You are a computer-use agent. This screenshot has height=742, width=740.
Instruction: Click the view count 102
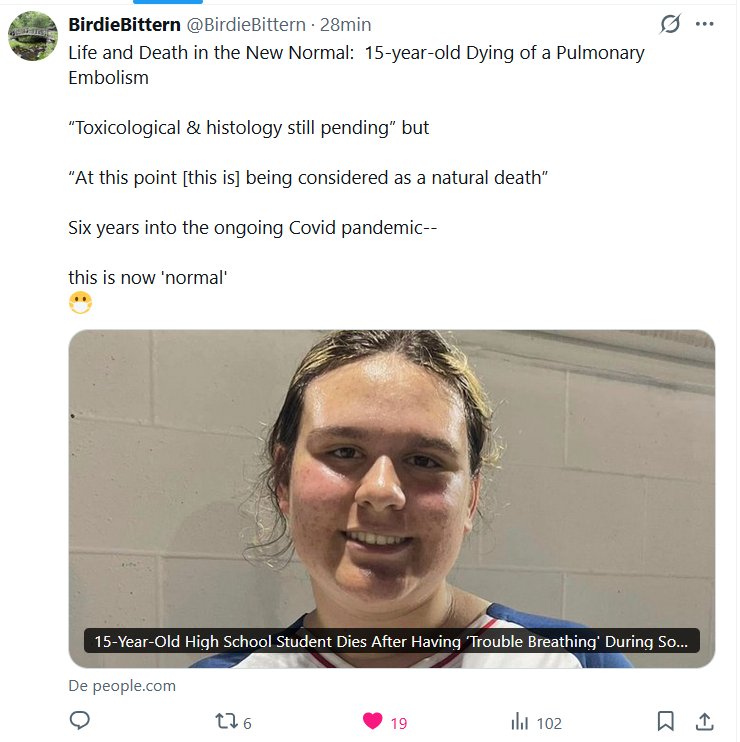pos(549,723)
